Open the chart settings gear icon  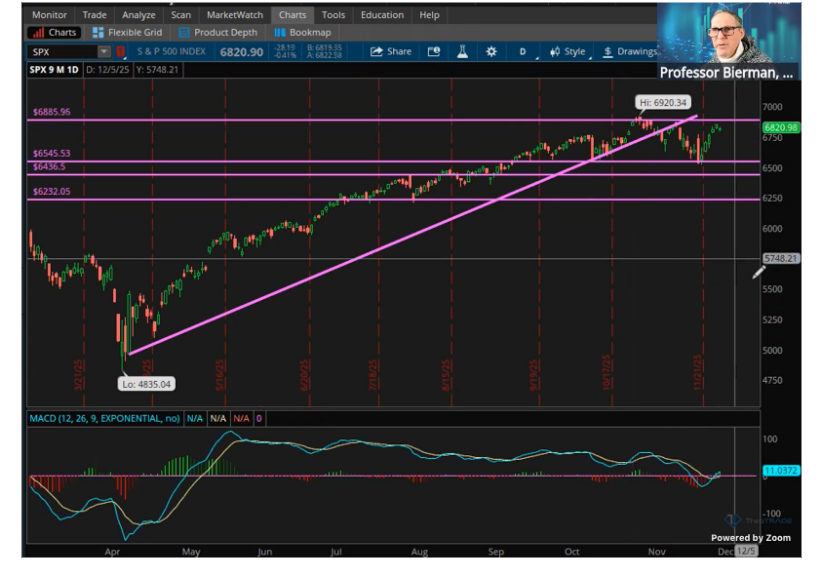[491, 52]
